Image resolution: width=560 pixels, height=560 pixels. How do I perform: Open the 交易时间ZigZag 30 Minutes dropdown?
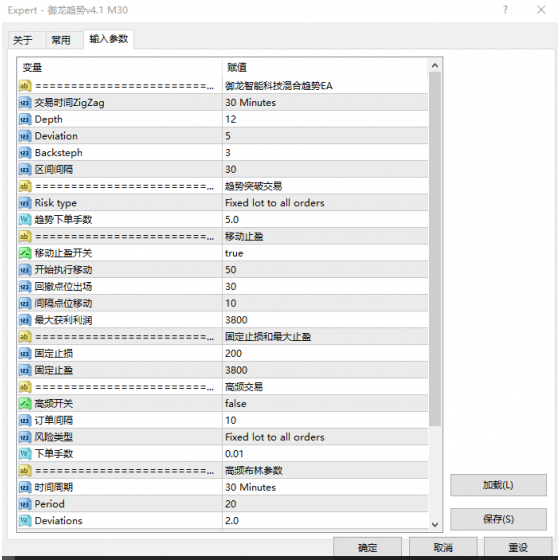pos(325,102)
